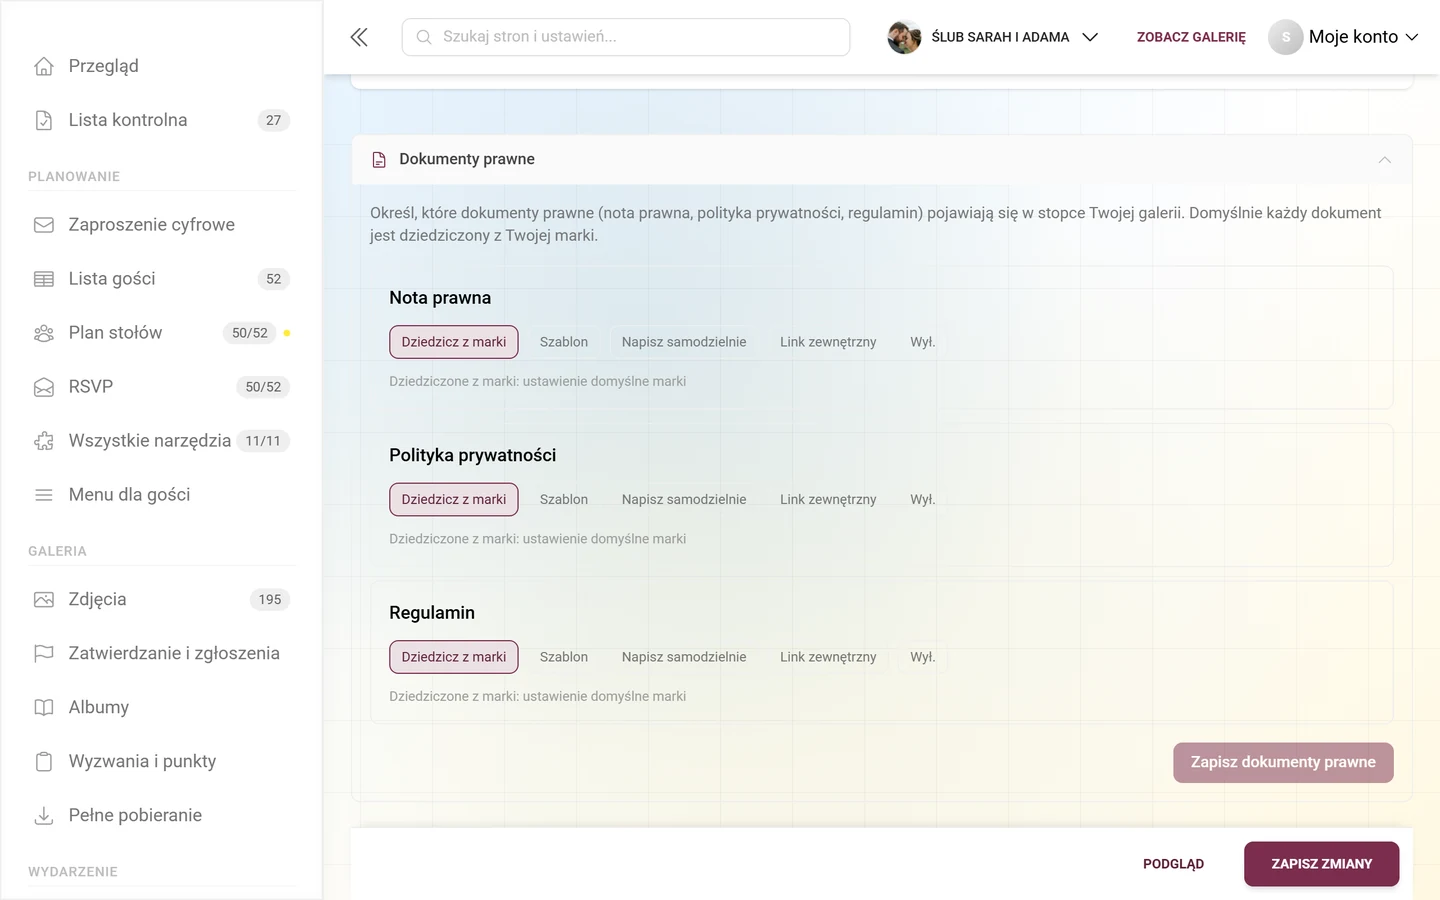Image resolution: width=1440 pixels, height=900 pixels.
Task: Open the Zobacz galerię link
Action: (1191, 37)
